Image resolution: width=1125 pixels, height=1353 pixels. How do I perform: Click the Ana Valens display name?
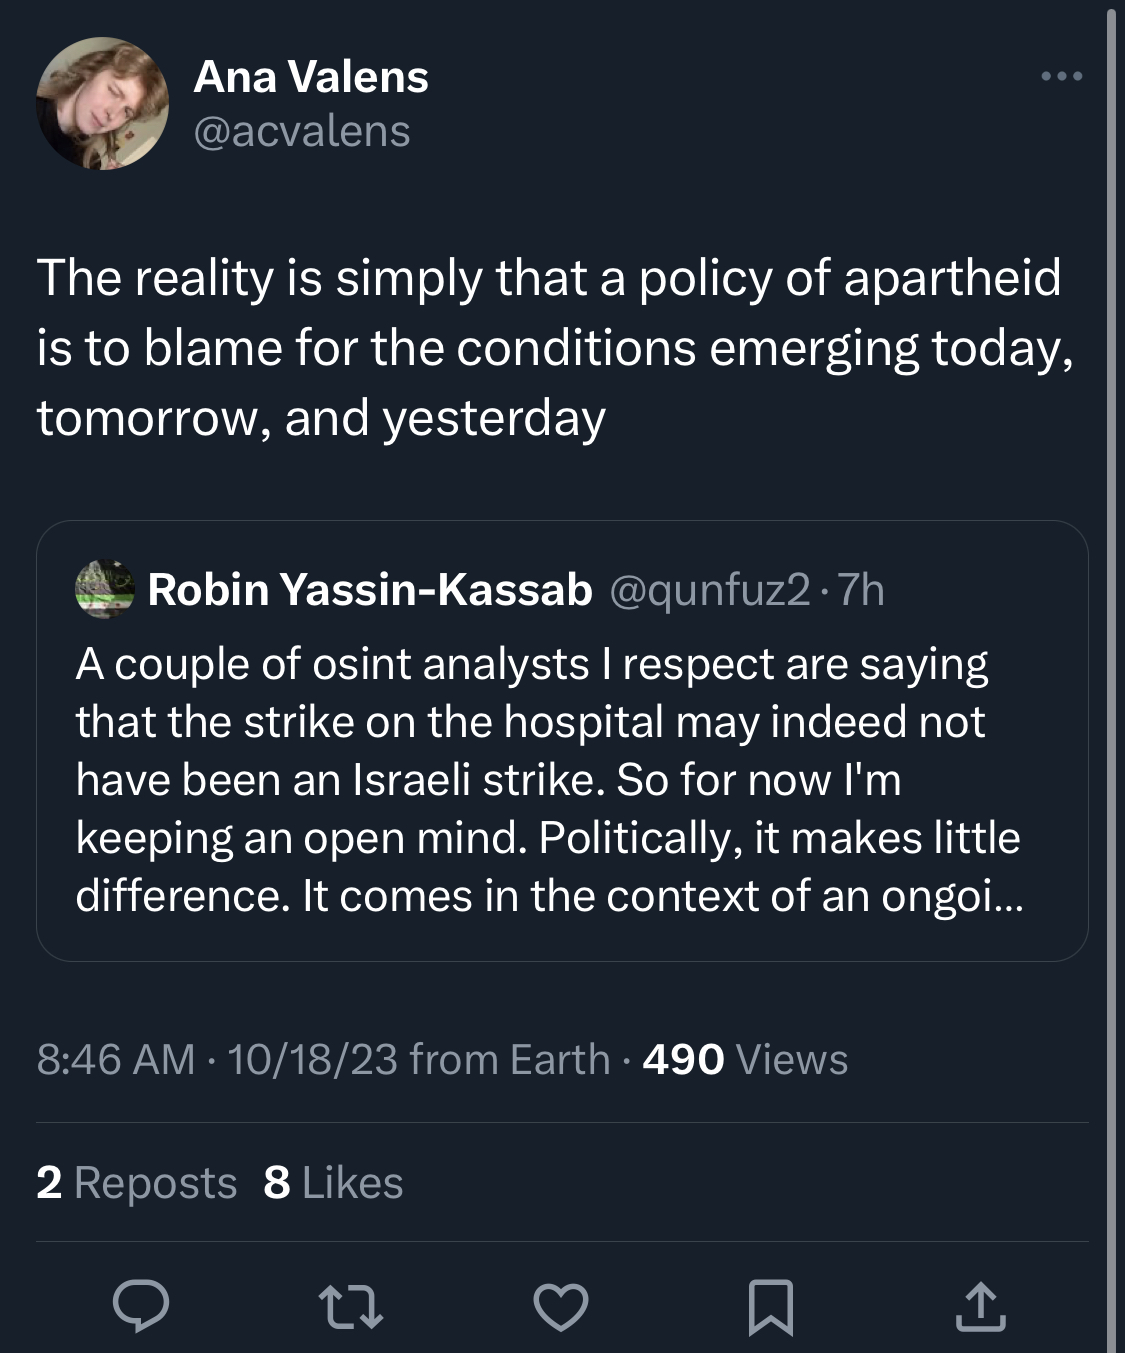(x=311, y=77)
